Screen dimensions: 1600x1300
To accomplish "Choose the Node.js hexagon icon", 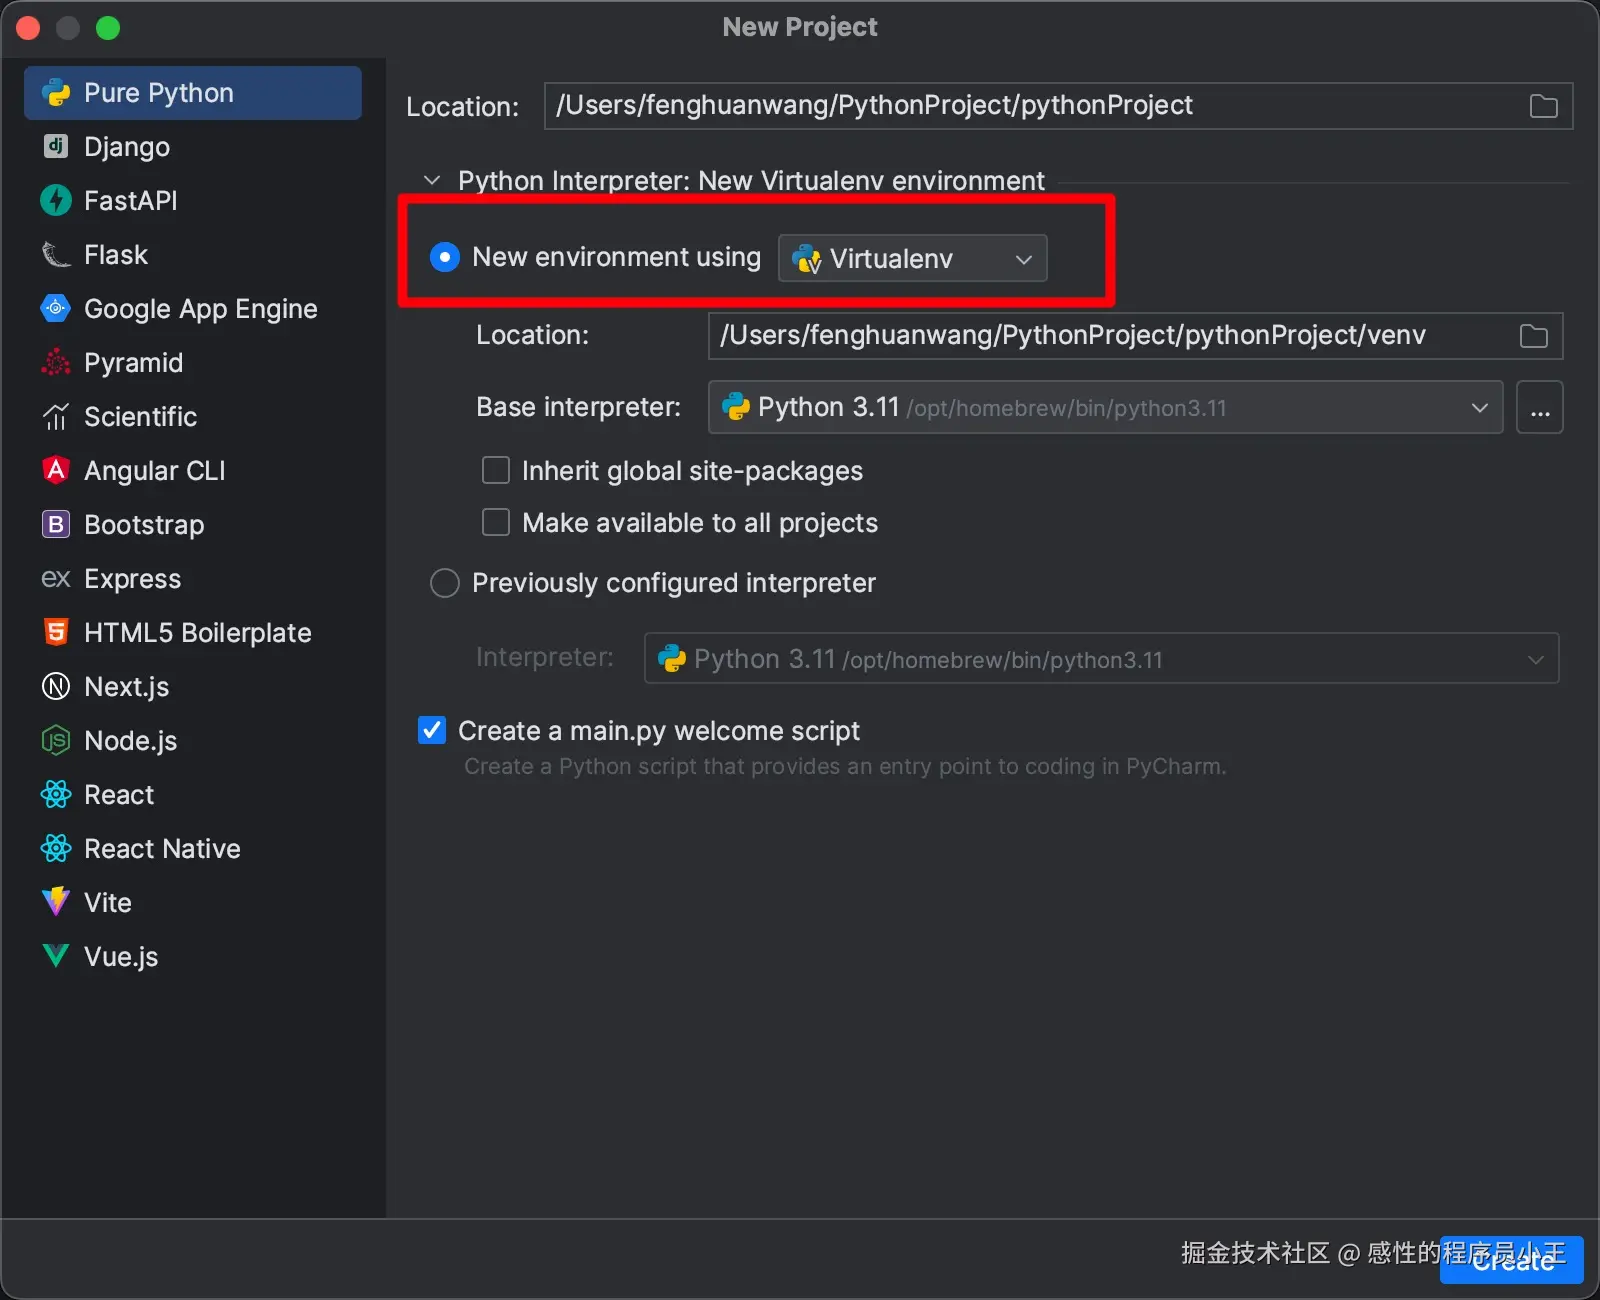I will pos(56,740).
